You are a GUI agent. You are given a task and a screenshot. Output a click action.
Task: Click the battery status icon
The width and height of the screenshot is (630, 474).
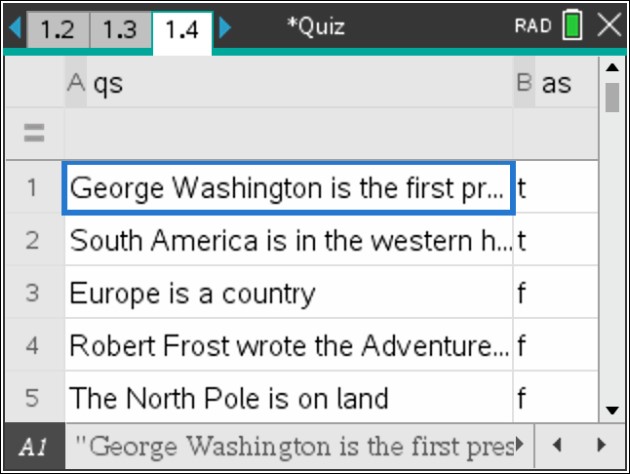coord(572,26)
